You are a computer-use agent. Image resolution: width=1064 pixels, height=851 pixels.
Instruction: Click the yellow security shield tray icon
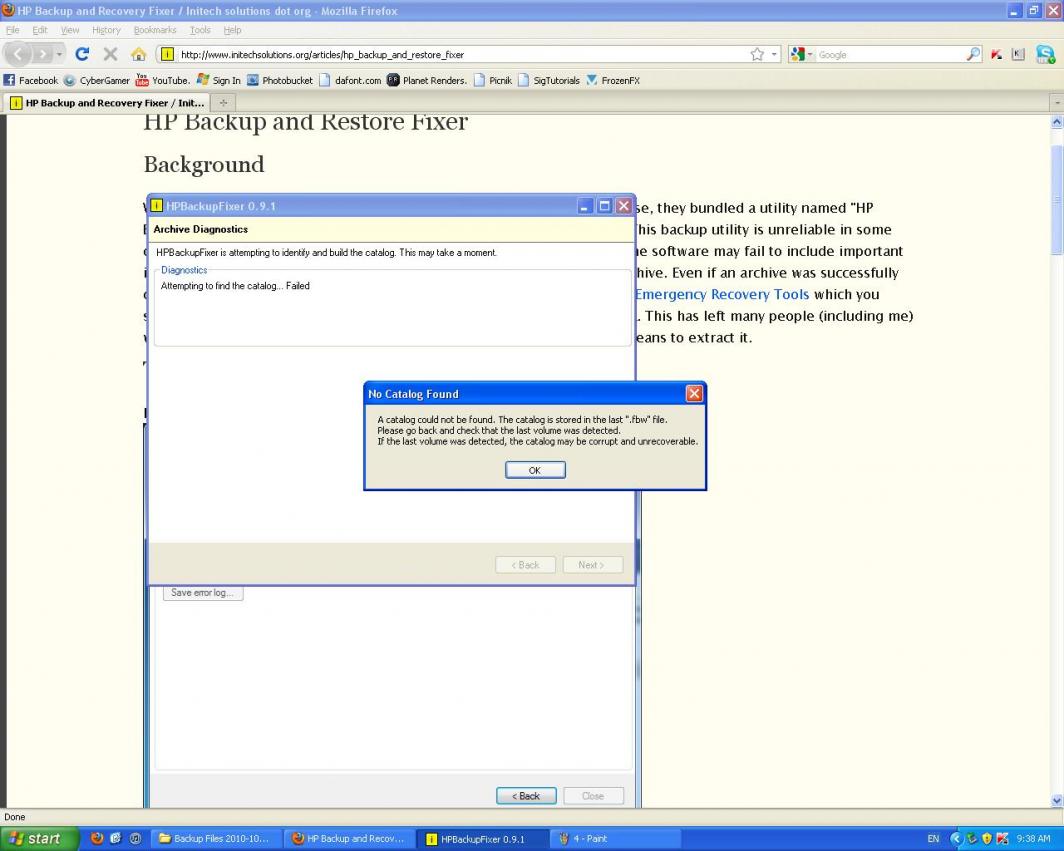pos(987,839)
